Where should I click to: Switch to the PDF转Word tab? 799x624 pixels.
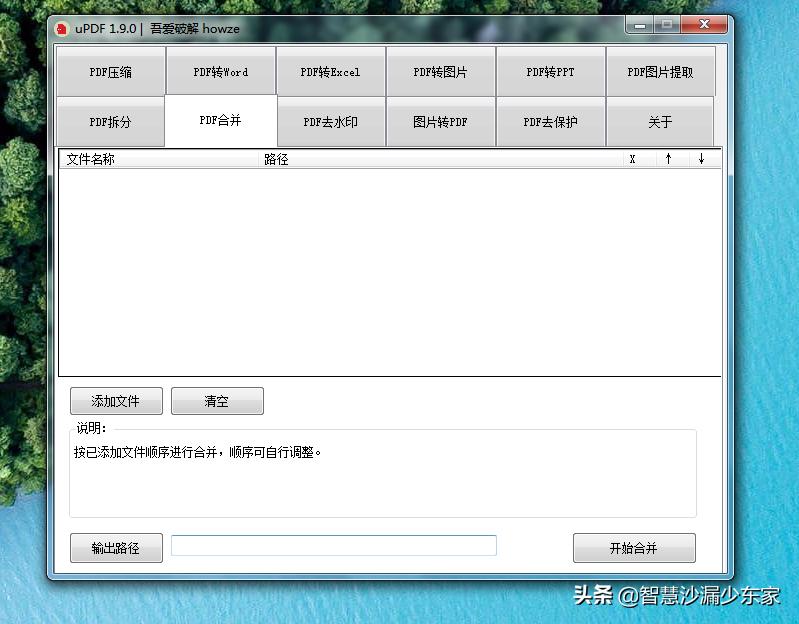[221, 71]
